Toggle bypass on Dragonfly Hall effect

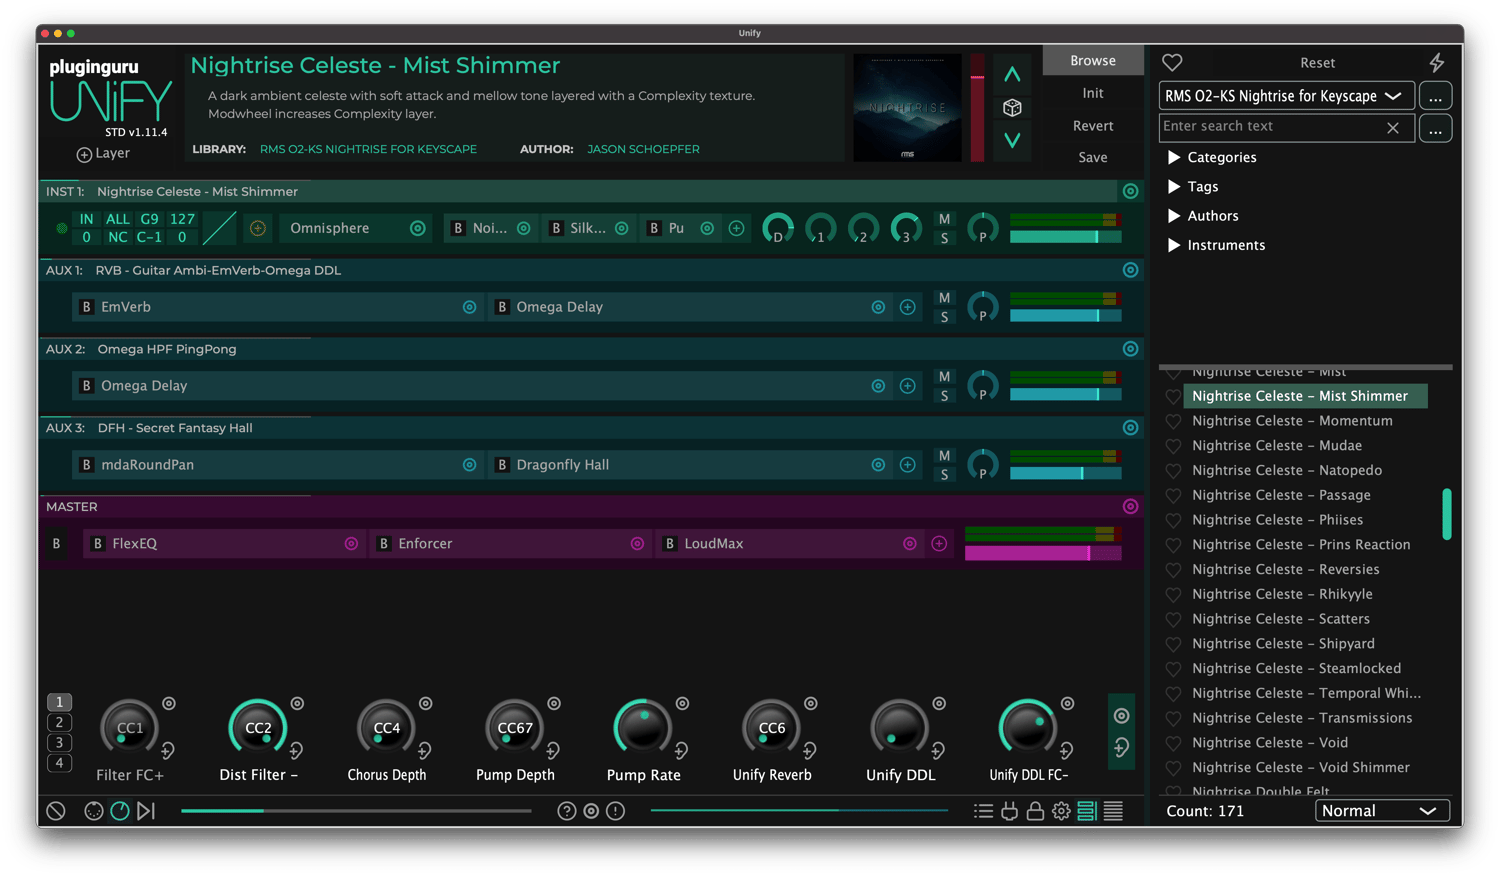tap(502, 465)
